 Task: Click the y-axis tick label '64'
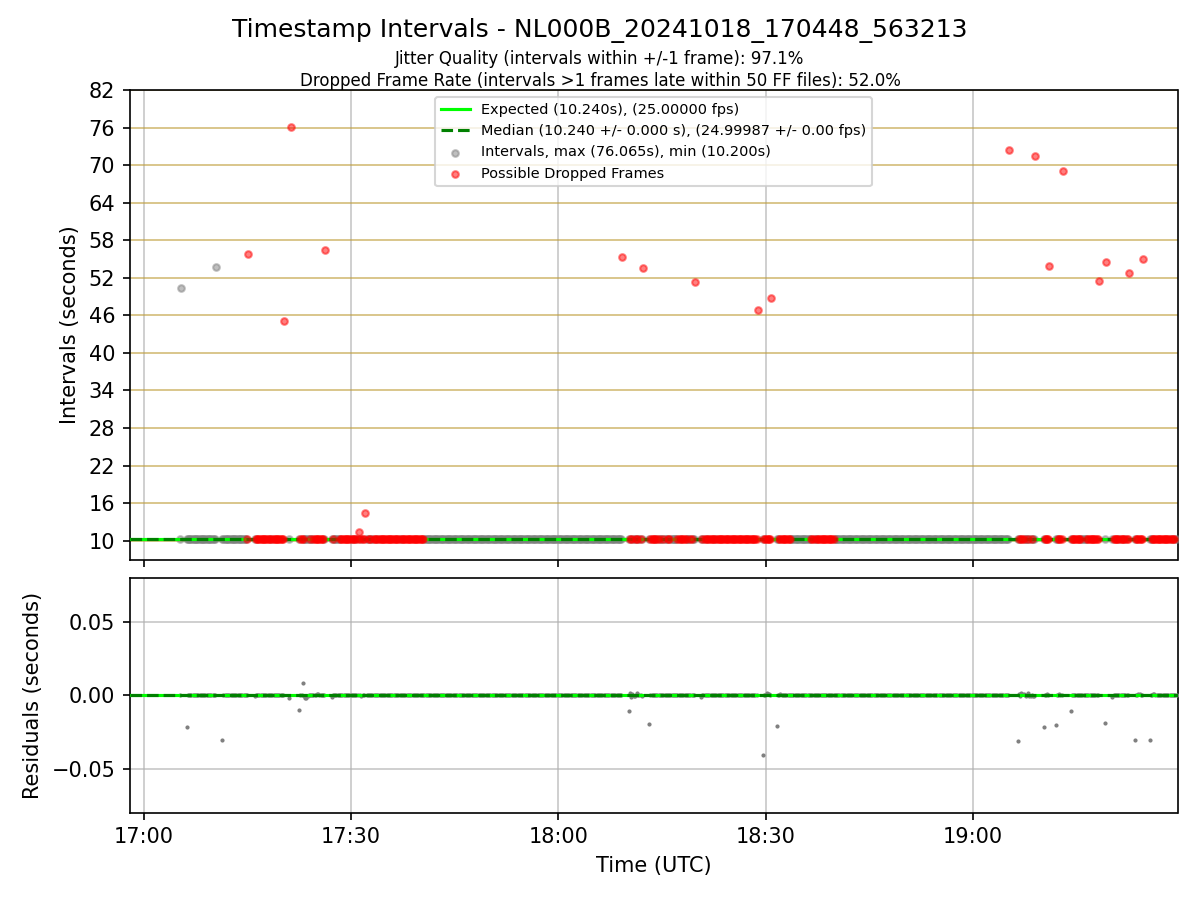[x=103, y=203]
